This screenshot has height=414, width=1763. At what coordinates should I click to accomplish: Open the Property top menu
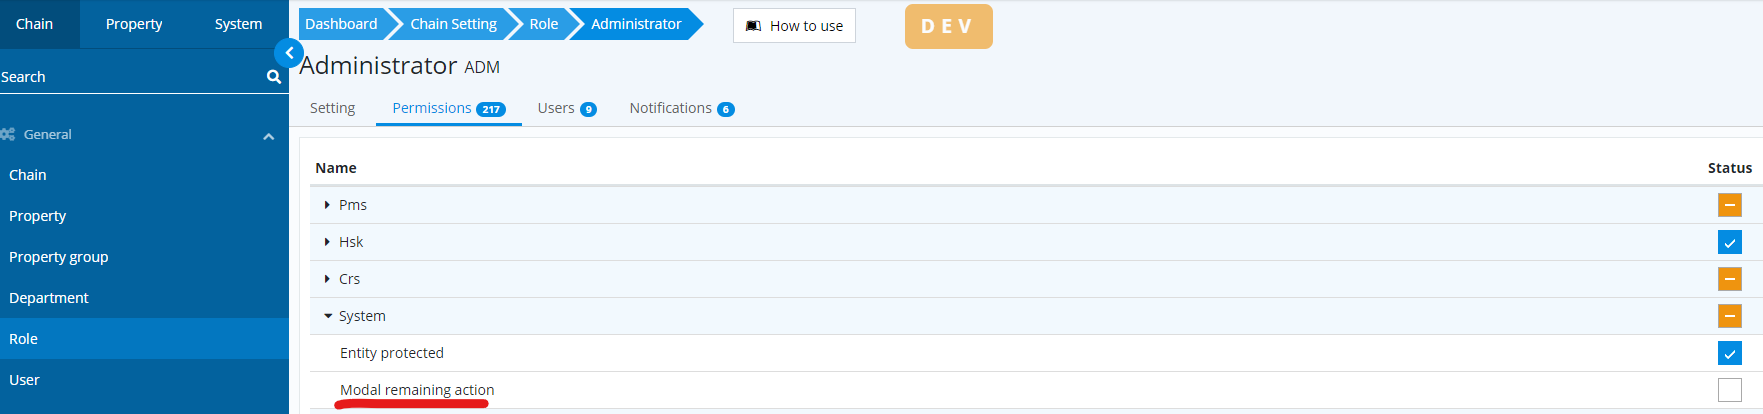pos(134,24)
